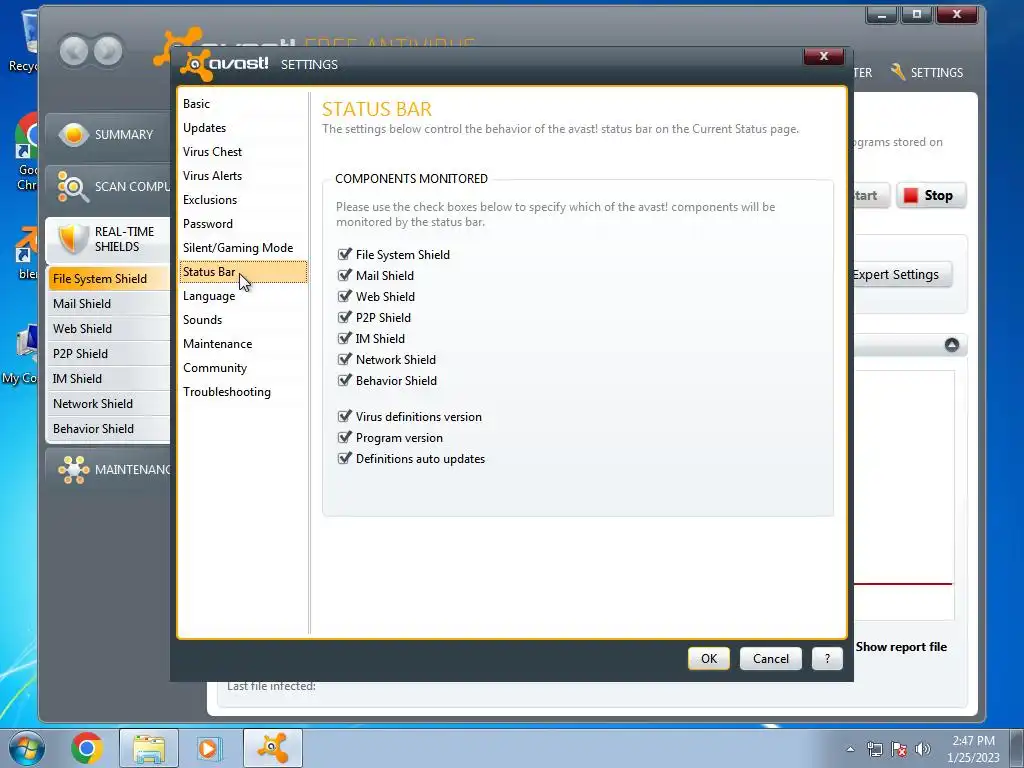The image size is (1024, 768).
Task: Click Expert Settings button in main window
Action: tap(901, 274)
